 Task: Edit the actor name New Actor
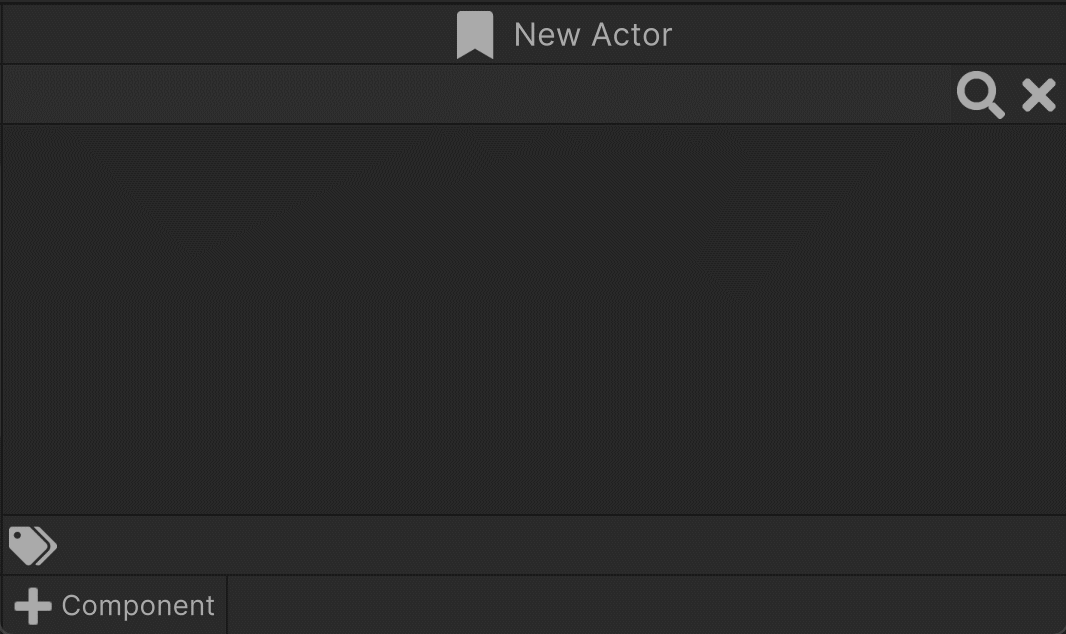593,35
